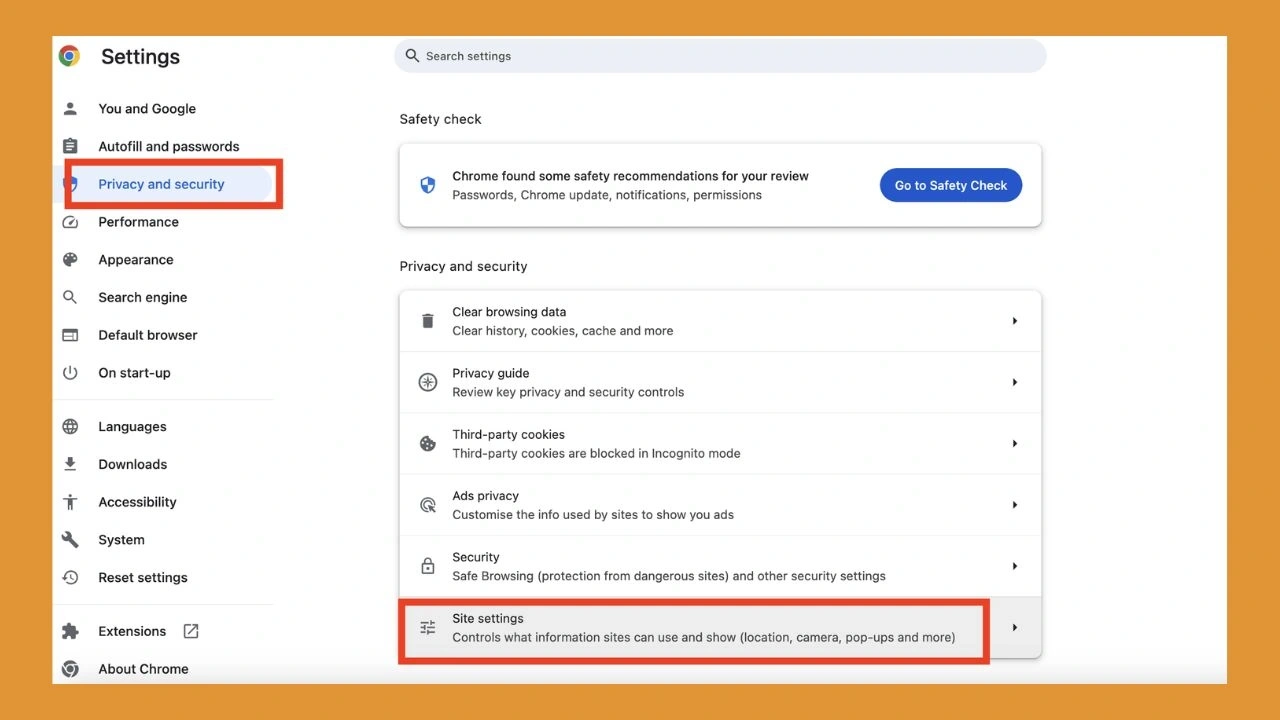Expand Clear browsing data via its arrow
Image resolution: width=1280 pixels, height=720 pixels.
[1015, 321]
